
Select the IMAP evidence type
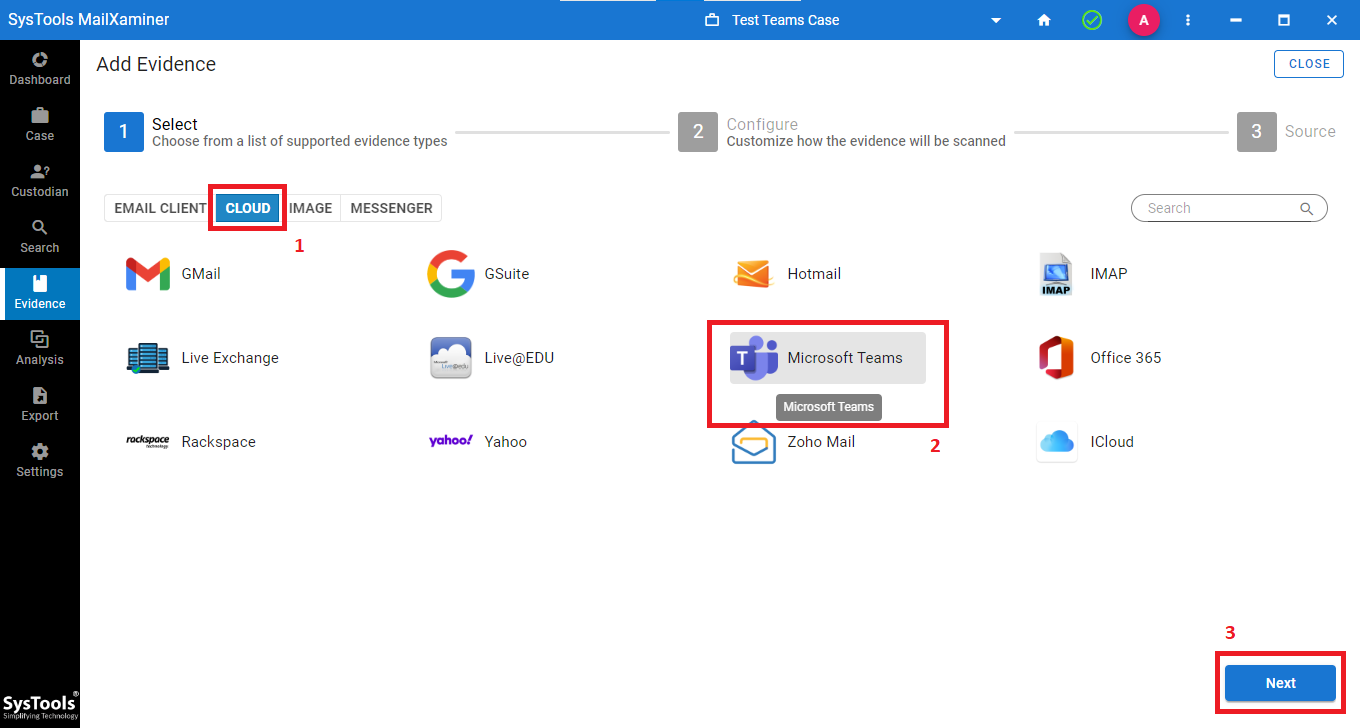pos(1083,274)
